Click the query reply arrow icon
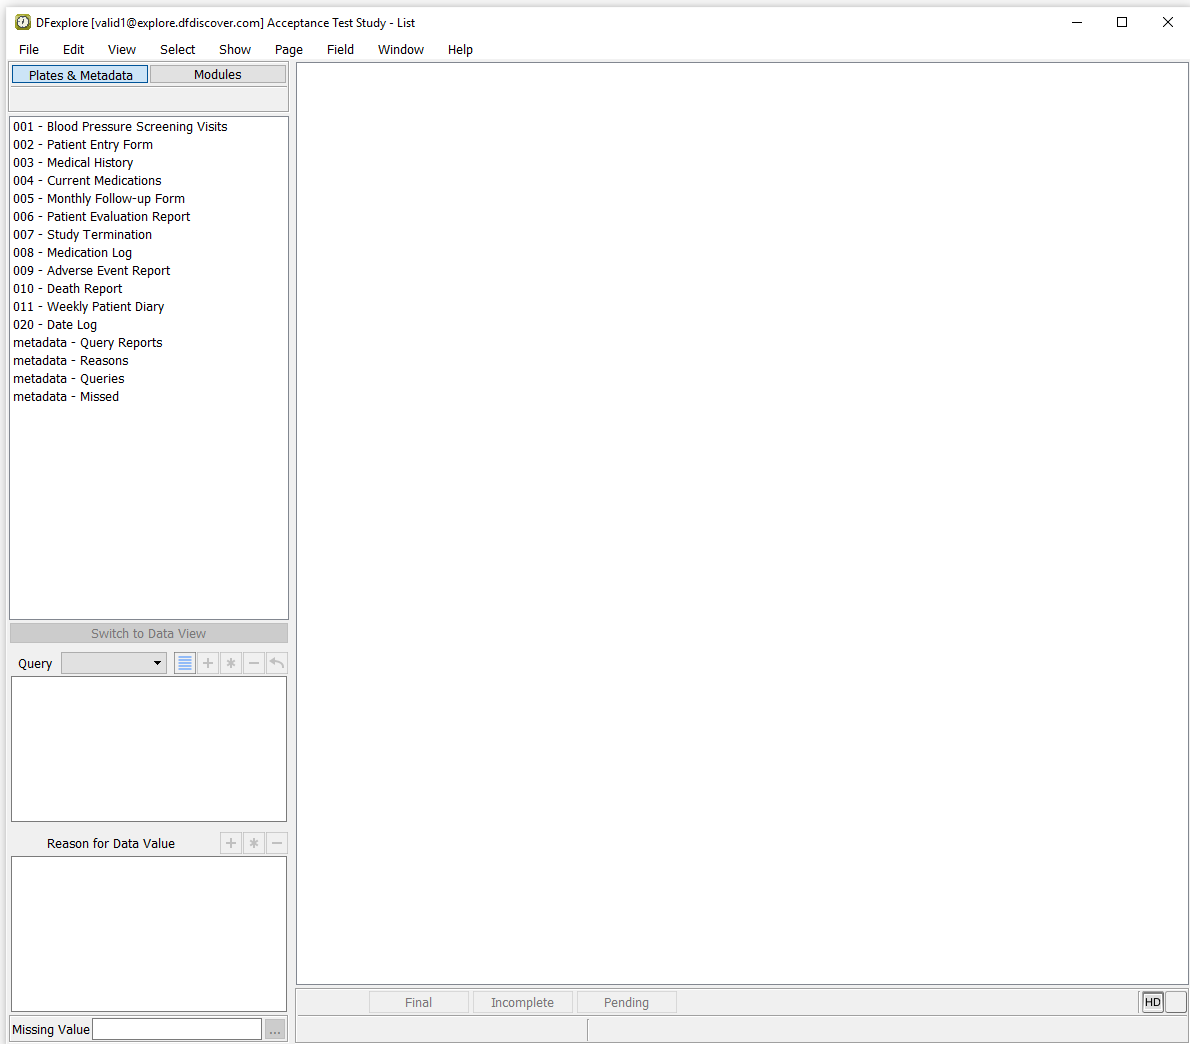The height and width of the screenshot is (1044, 1190). pyautogui.click(x=277, y=663)
